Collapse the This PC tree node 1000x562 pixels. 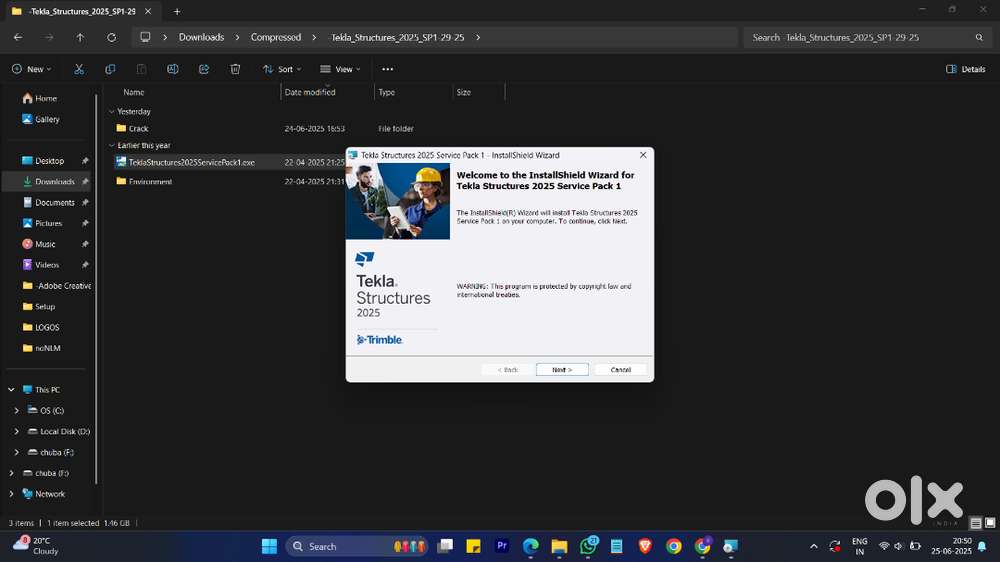pos(11,390)
